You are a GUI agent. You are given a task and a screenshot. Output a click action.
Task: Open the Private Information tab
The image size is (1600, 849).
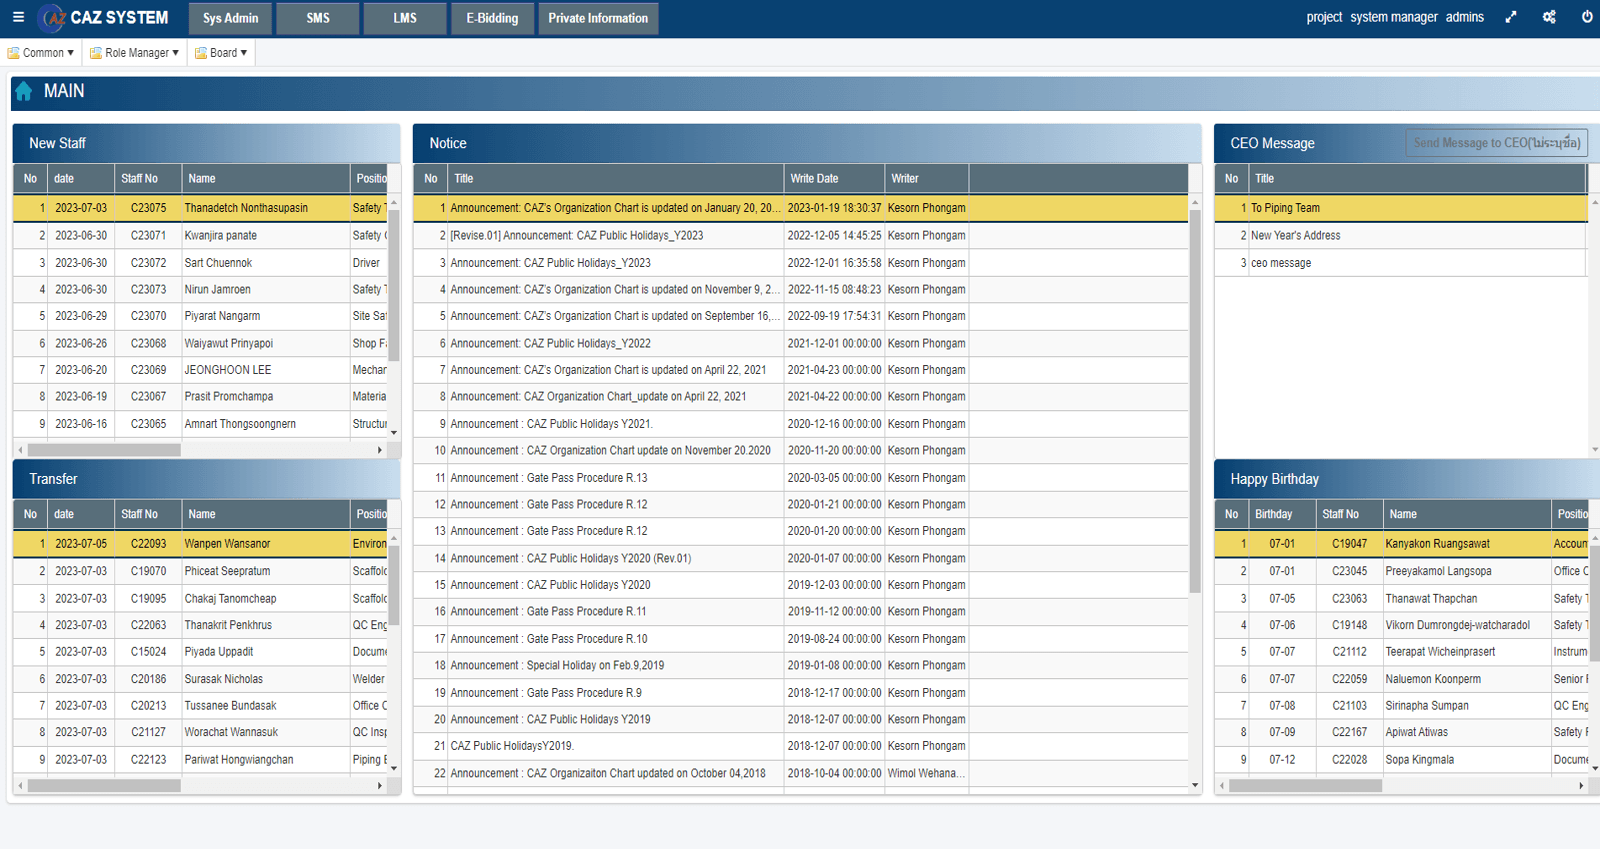[598, 18]
